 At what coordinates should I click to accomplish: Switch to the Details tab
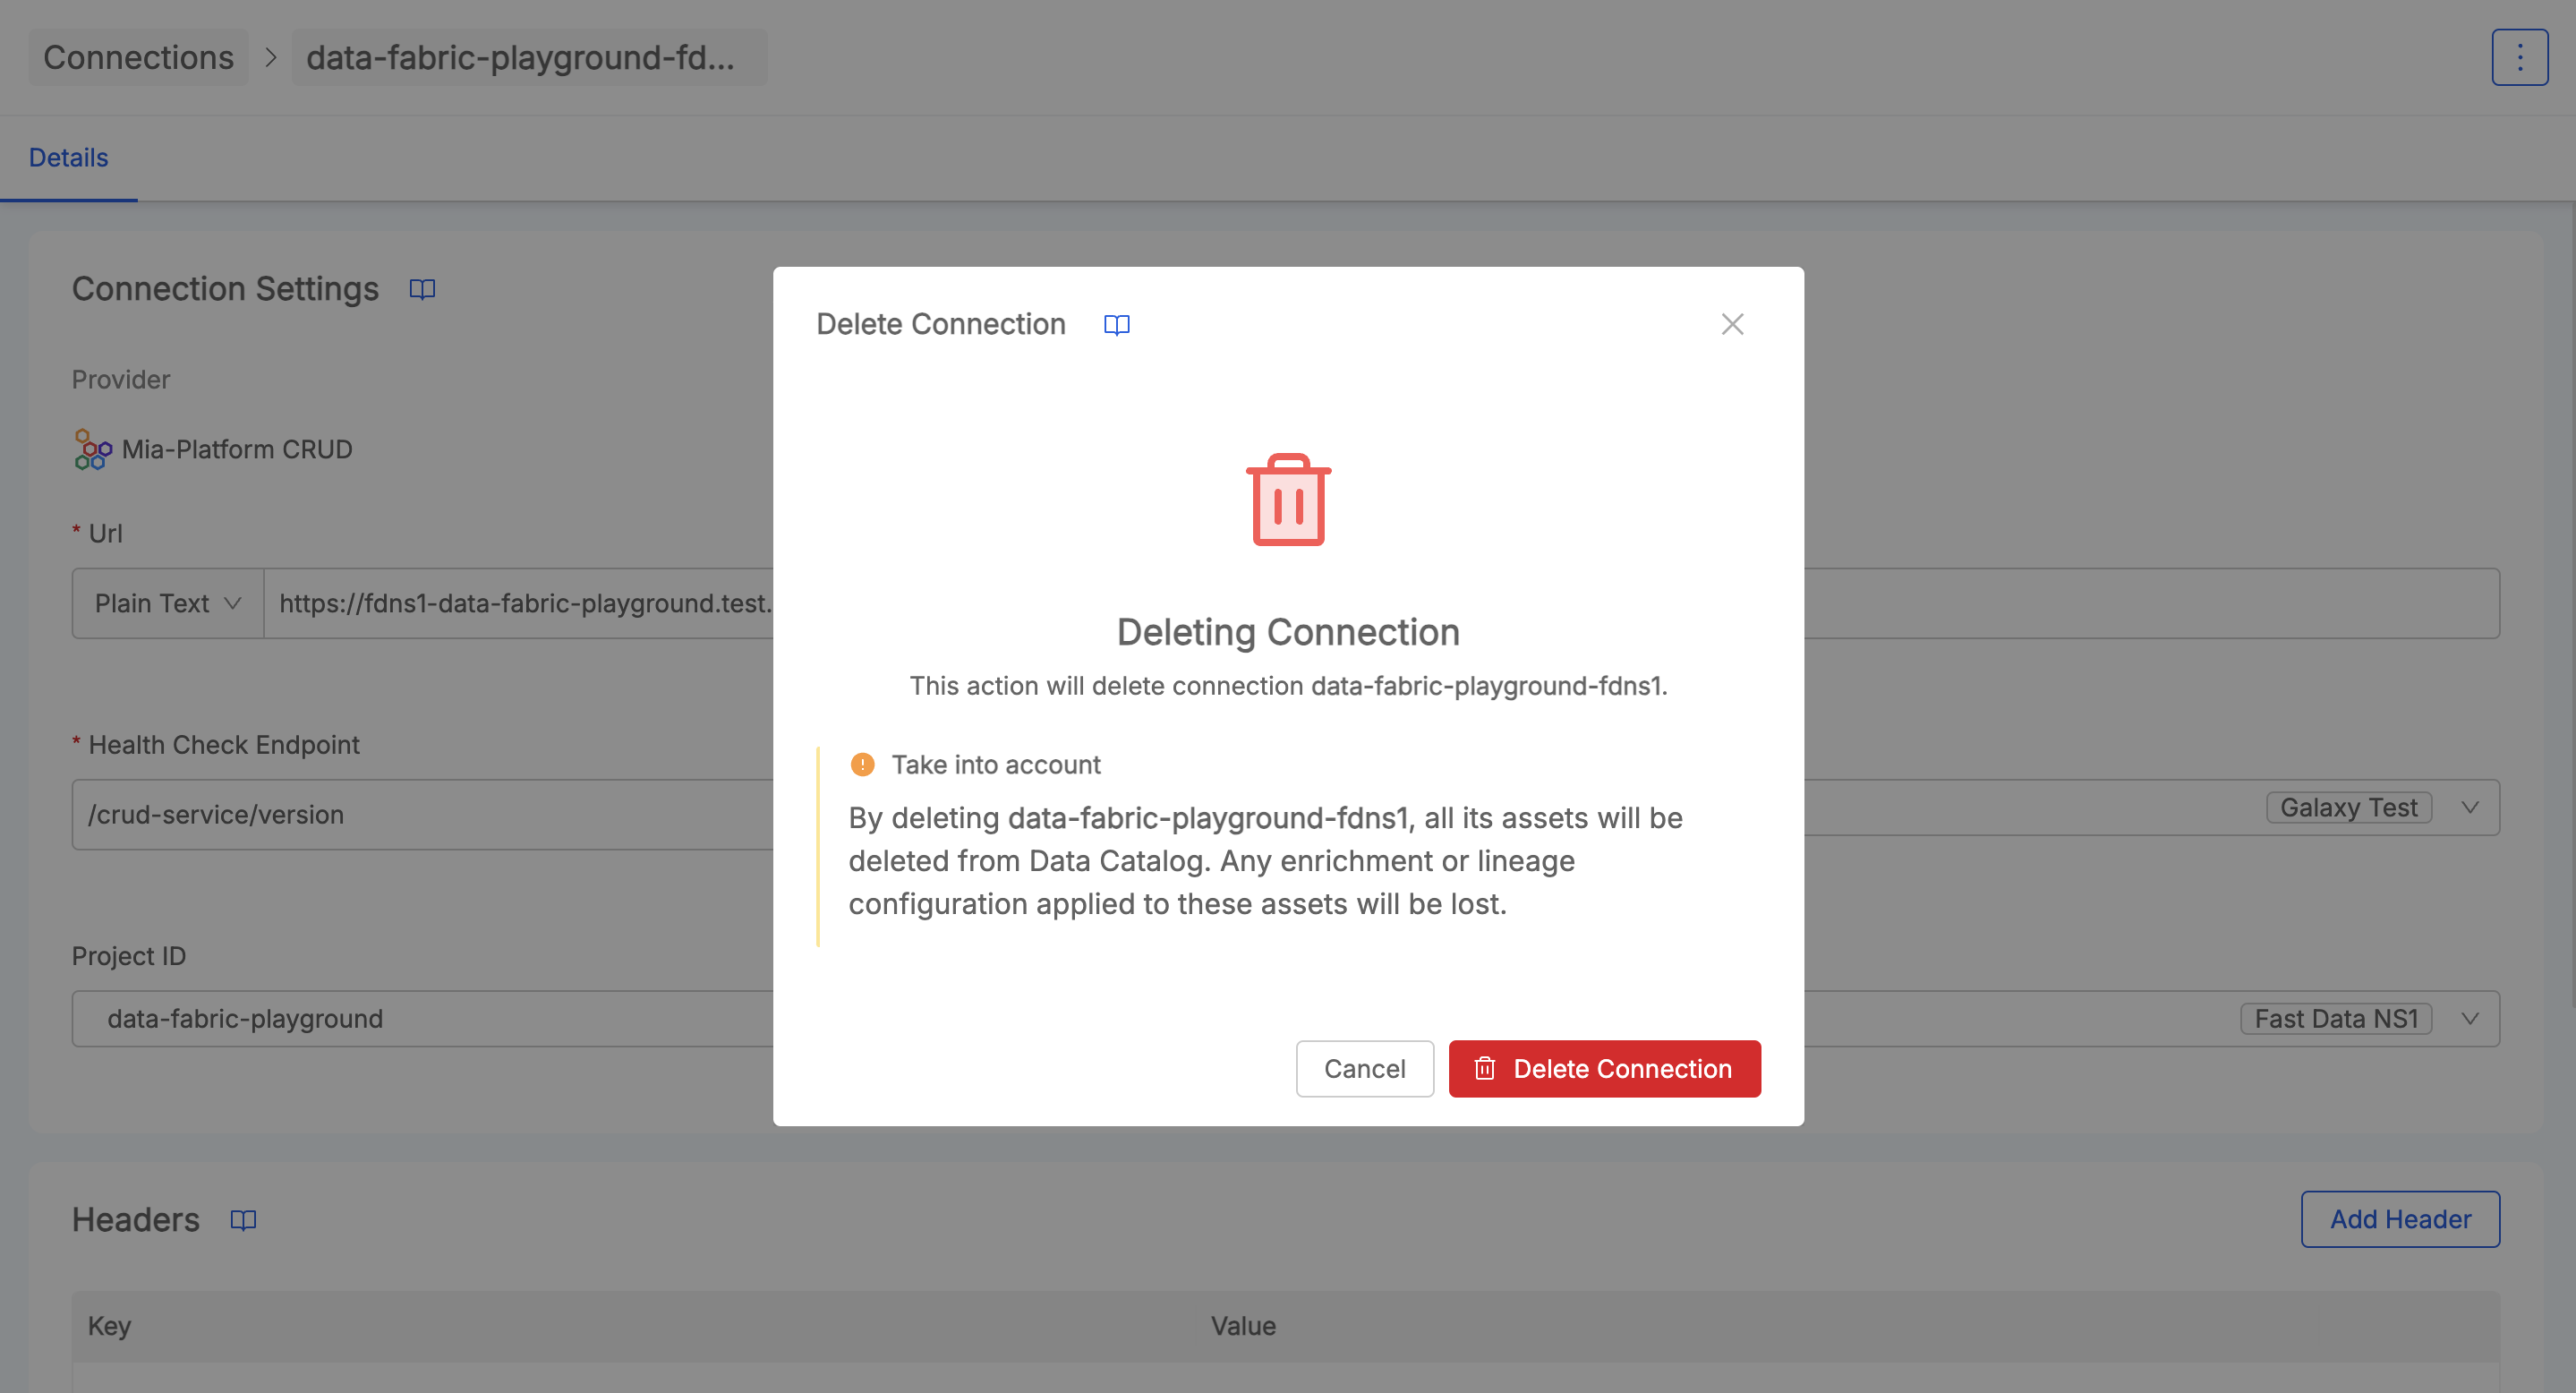[68, 157]
